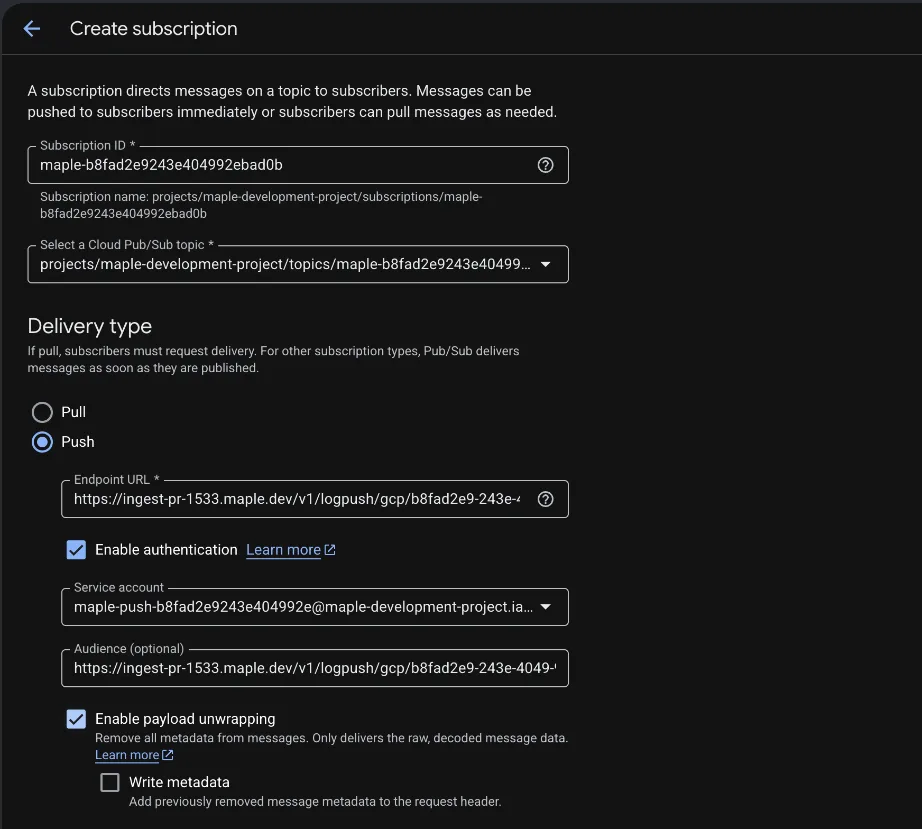The image size is (922, 829).
Task: Click the Enable payload unwrapping label
Action: [x=185, y=719]
